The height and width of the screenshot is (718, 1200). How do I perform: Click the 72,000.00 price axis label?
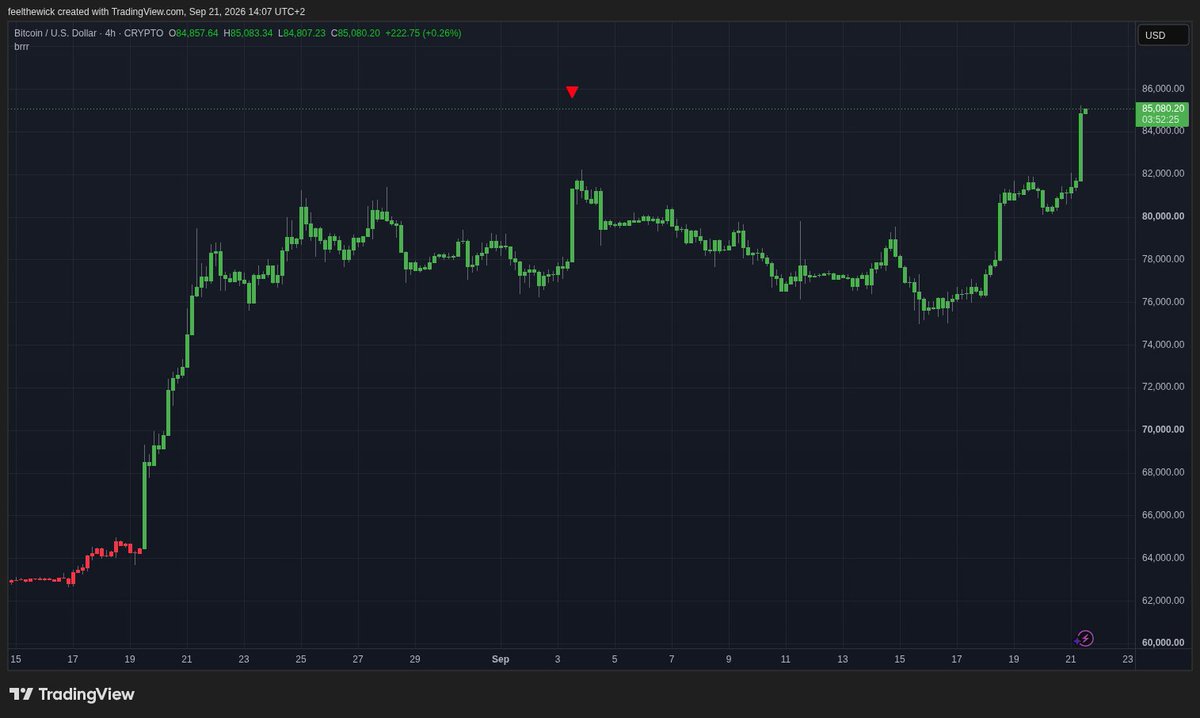coord(1163,386)
